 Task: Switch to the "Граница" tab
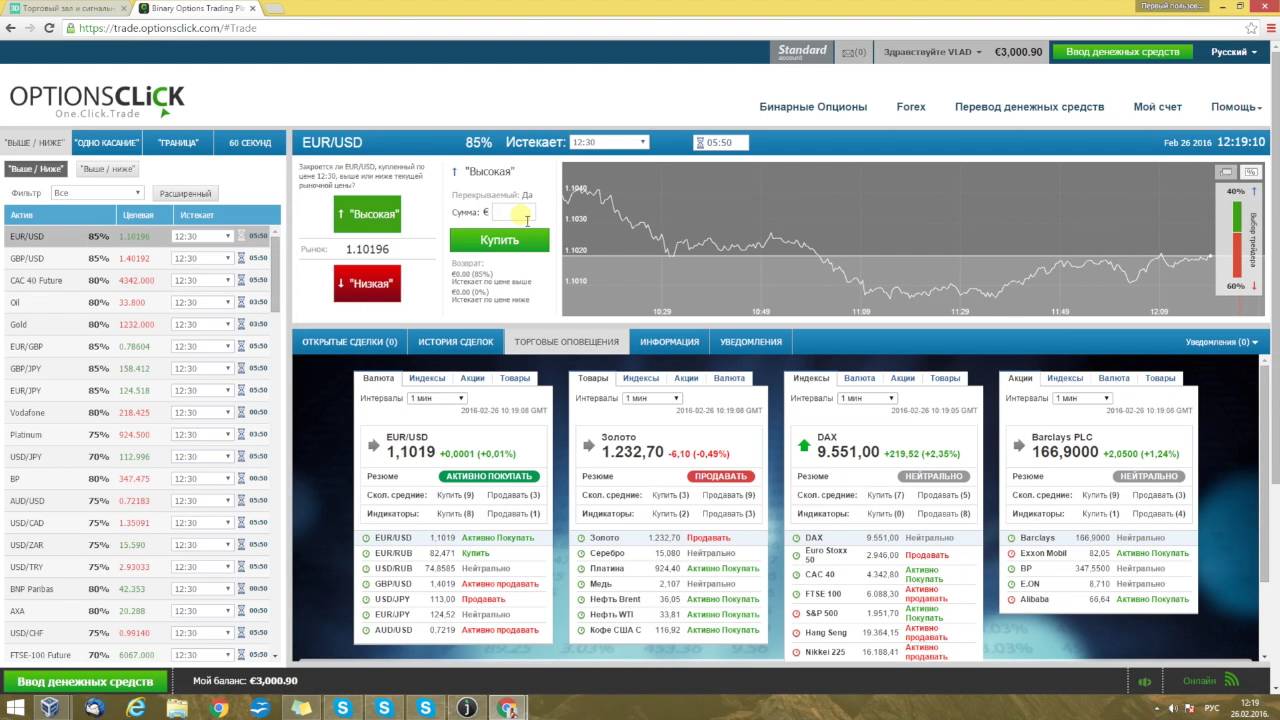(x=178, y=142)
